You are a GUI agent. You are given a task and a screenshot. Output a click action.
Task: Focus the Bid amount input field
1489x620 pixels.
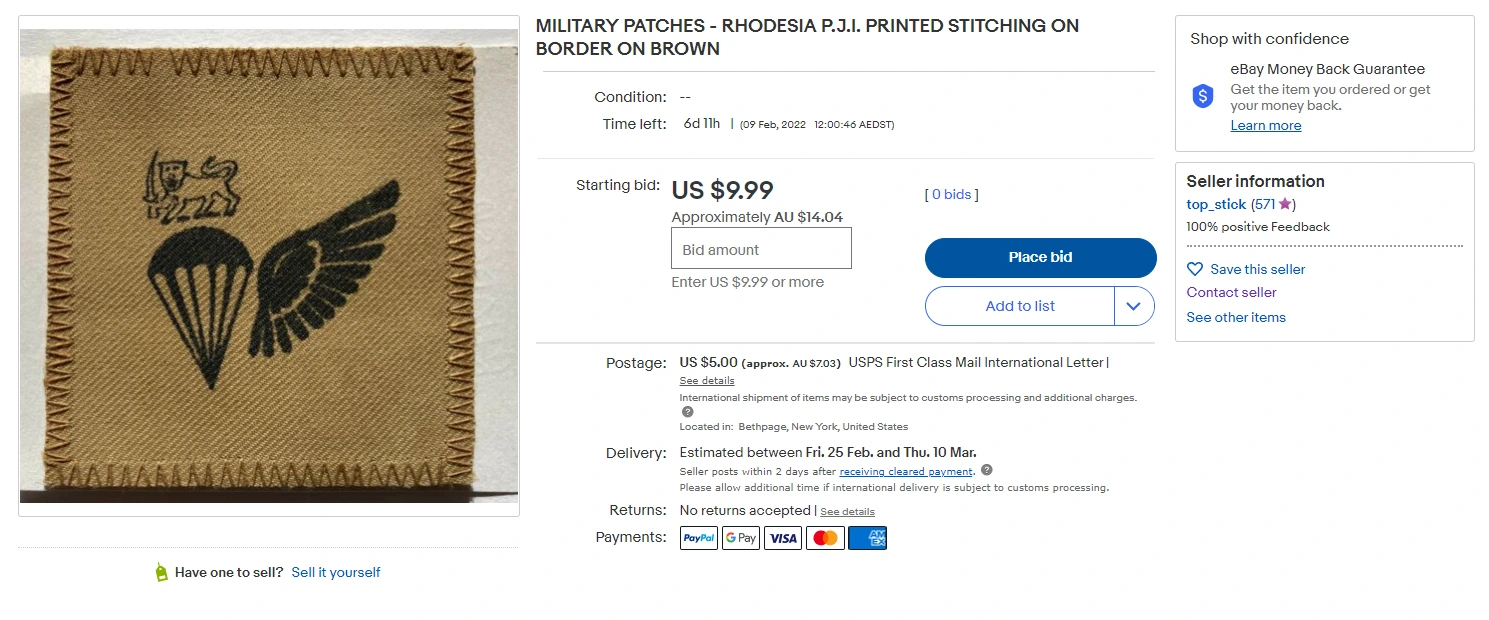pos(761,249)
